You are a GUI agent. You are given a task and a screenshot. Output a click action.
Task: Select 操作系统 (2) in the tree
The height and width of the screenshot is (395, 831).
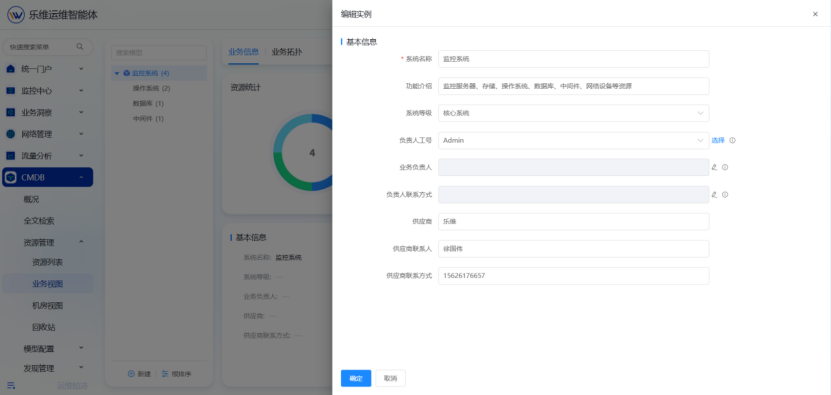[152, 88]
